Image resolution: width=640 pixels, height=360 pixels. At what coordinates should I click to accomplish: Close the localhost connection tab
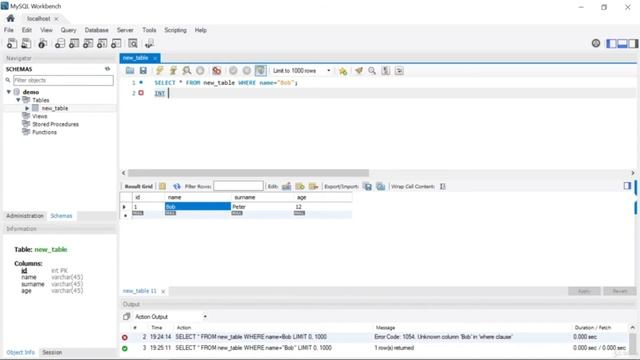point(56,19)
